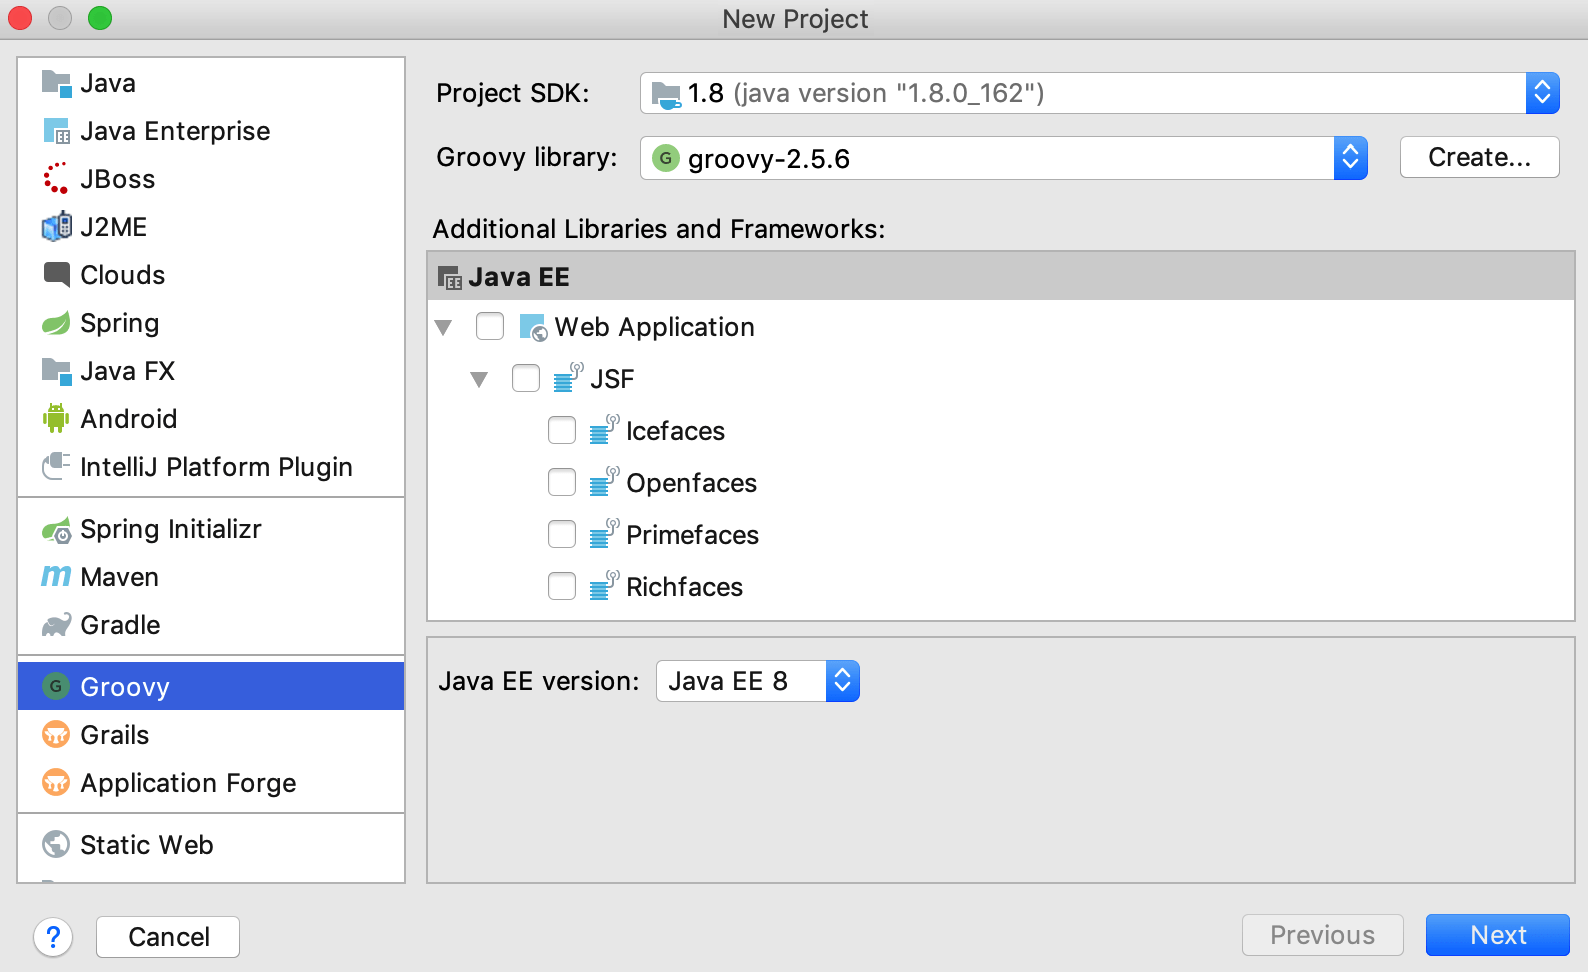Select the Spring Initializr icon
Viewport: 1588px width, 972px height.
(56, 530)
